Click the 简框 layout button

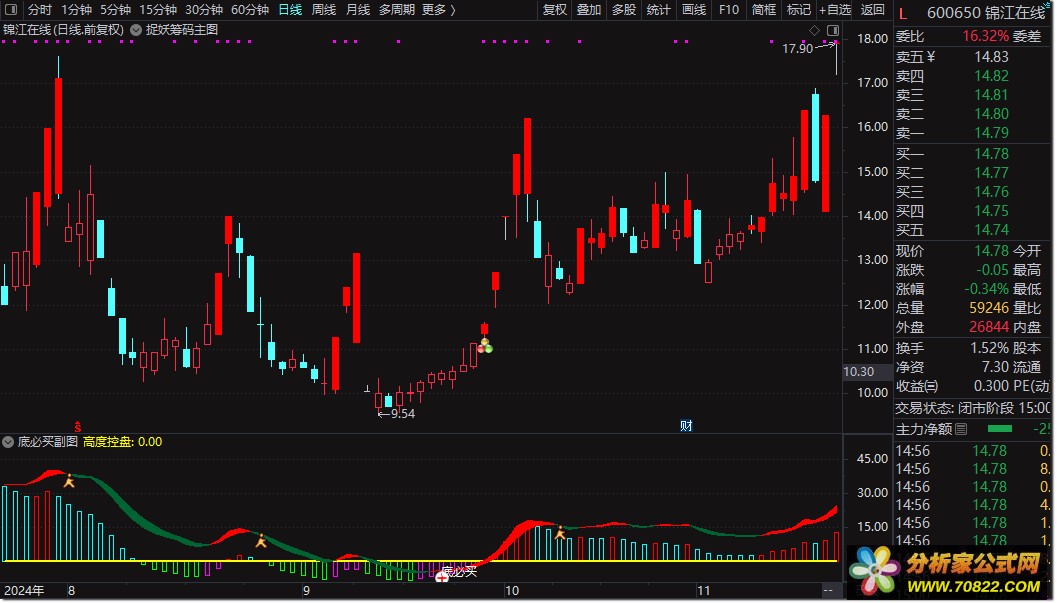tap(764, 10)
